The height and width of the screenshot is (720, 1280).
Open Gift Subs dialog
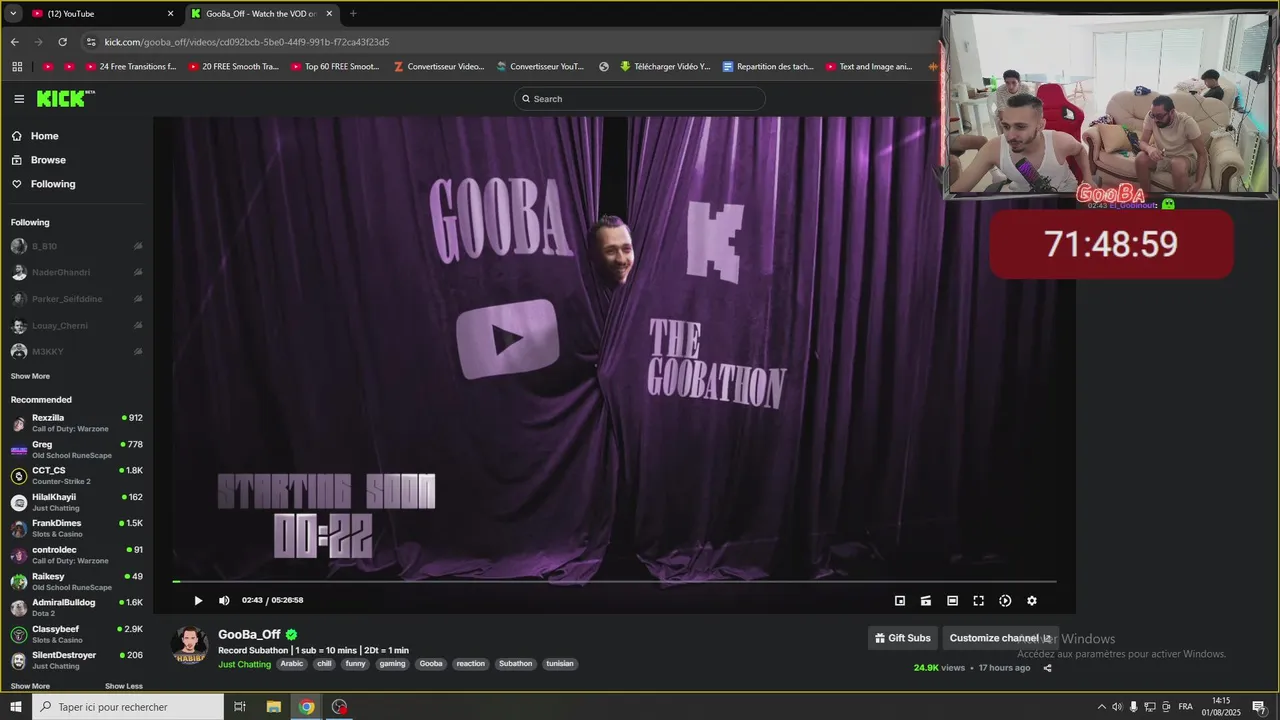[902, 638]
